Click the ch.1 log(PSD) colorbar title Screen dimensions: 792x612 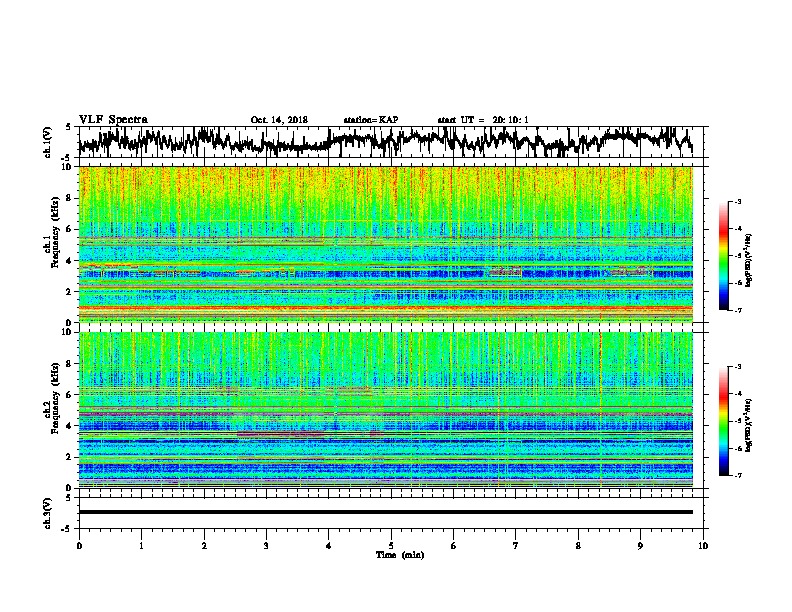click(749, 260)
